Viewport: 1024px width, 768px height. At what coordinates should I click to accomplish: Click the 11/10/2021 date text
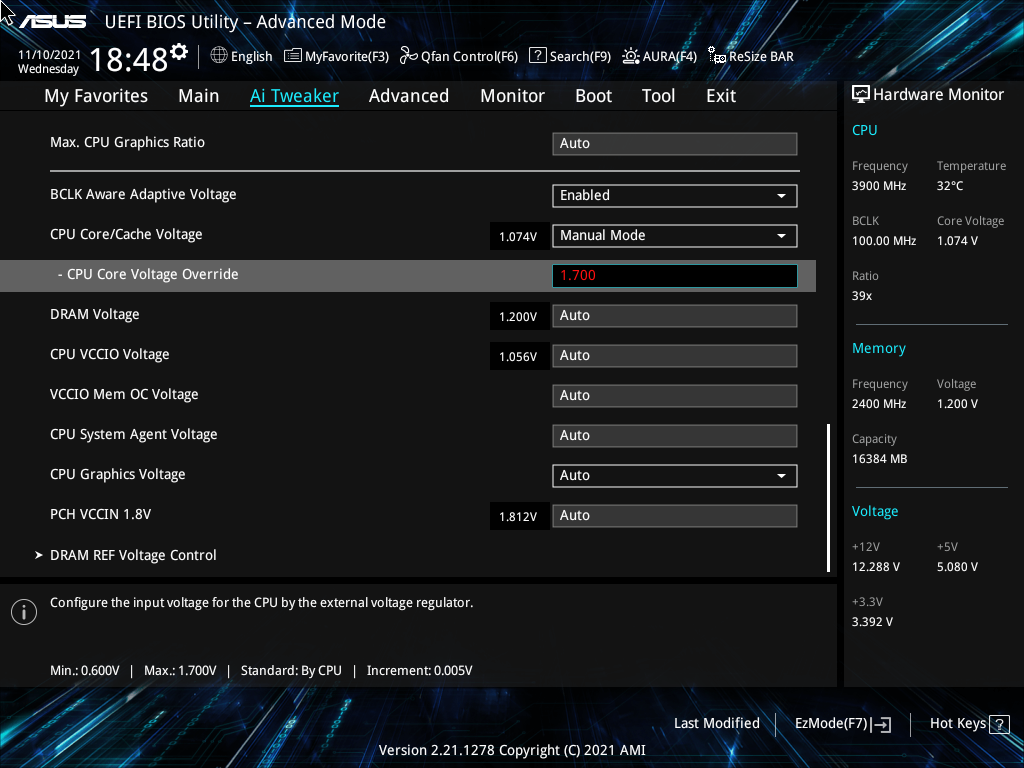pos(50,55)
